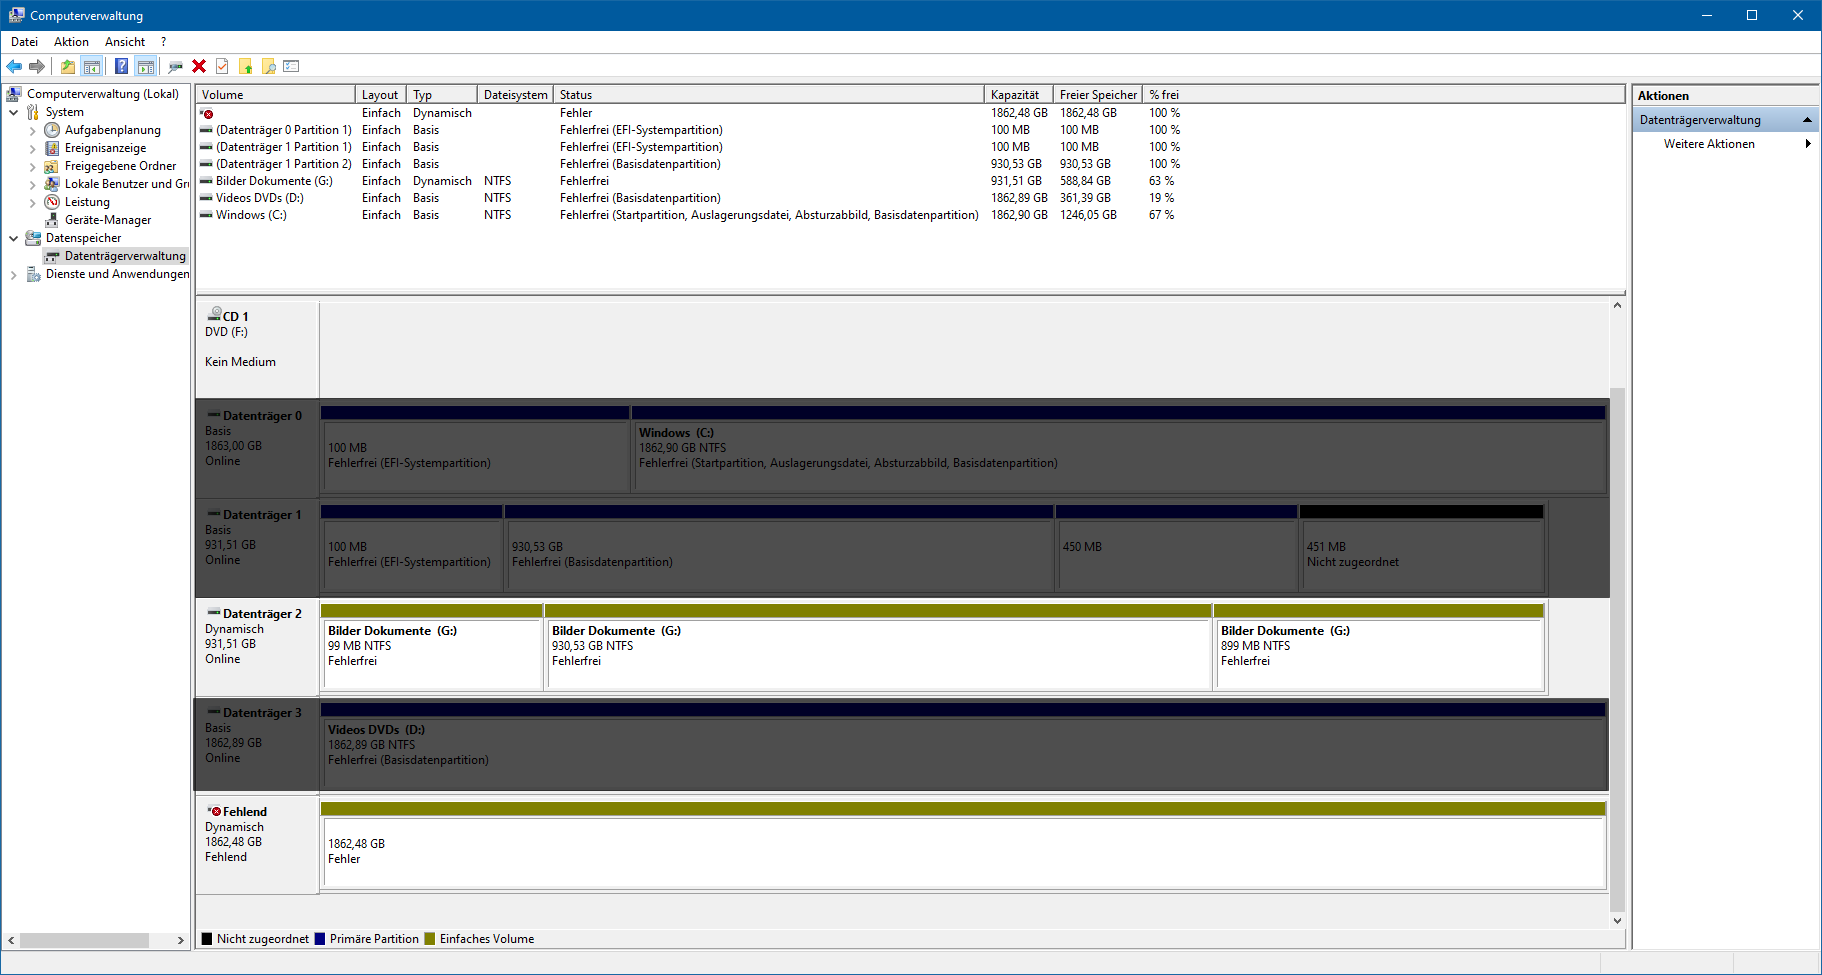Go forward with the gray arrow

click(x=37, y=66)
